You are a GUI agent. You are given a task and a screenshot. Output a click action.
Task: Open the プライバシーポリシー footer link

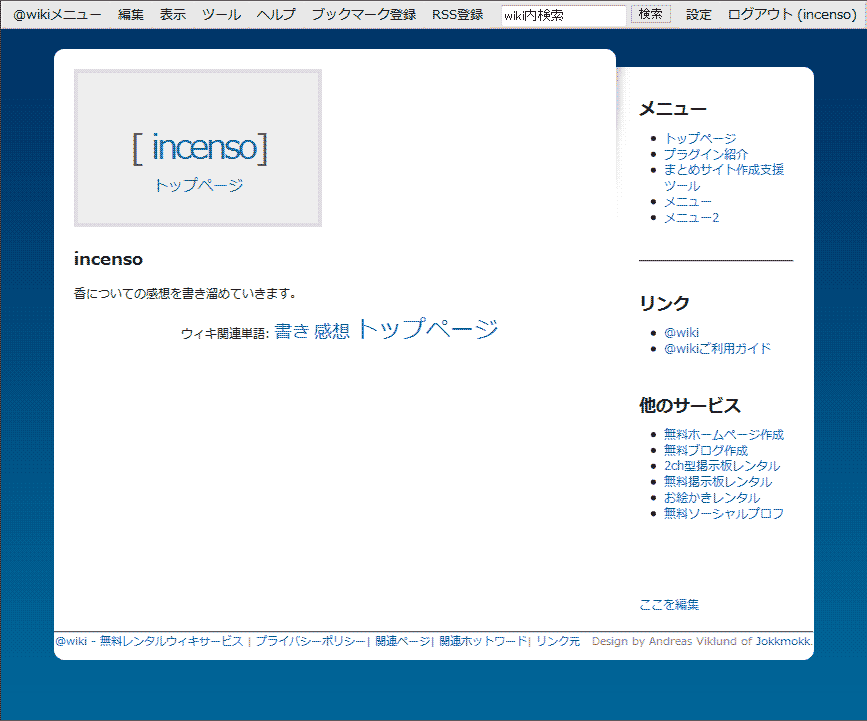click(x=308, y=641)
